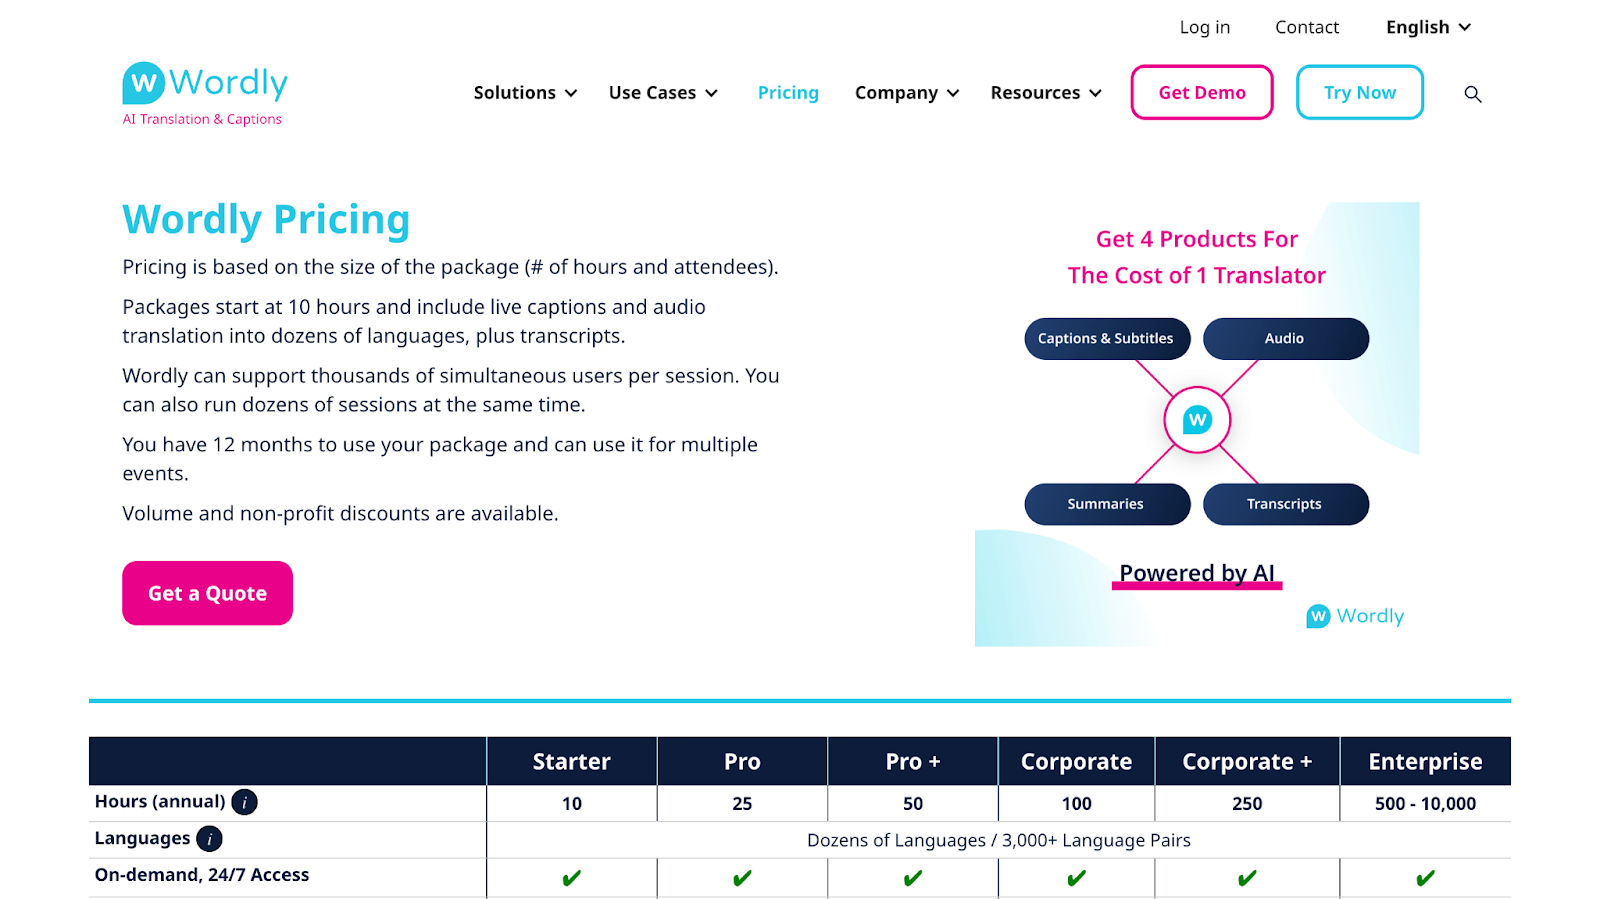Viewport: 1600px width, 899px height.
Task: Click the 'Languages' row label text
Action: pos(142,838)
